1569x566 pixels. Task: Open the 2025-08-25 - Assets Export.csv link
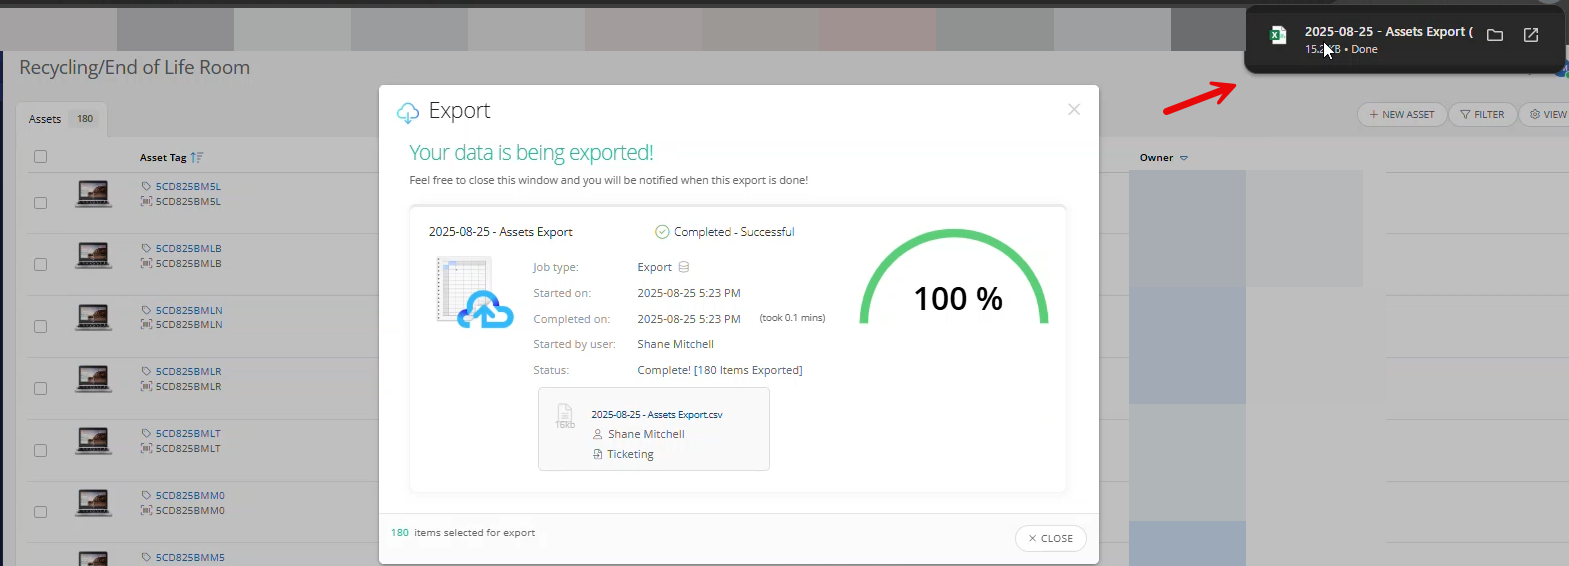click(x=656, y=414)
